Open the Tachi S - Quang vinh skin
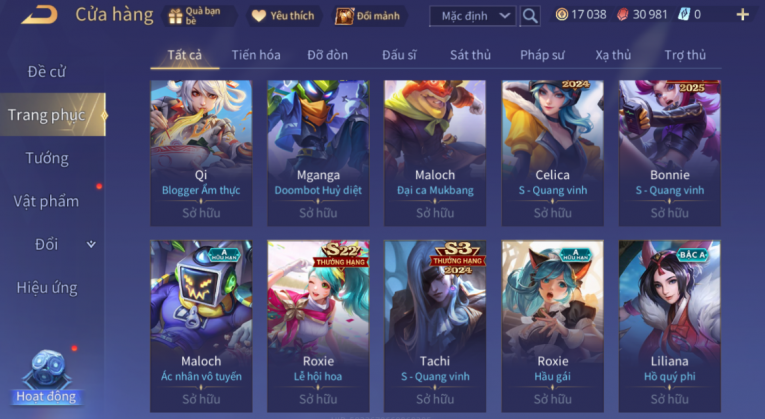Image resolution: width=765 pixels, height=419 pixels. pyautogui.click(x=435, y=326)
